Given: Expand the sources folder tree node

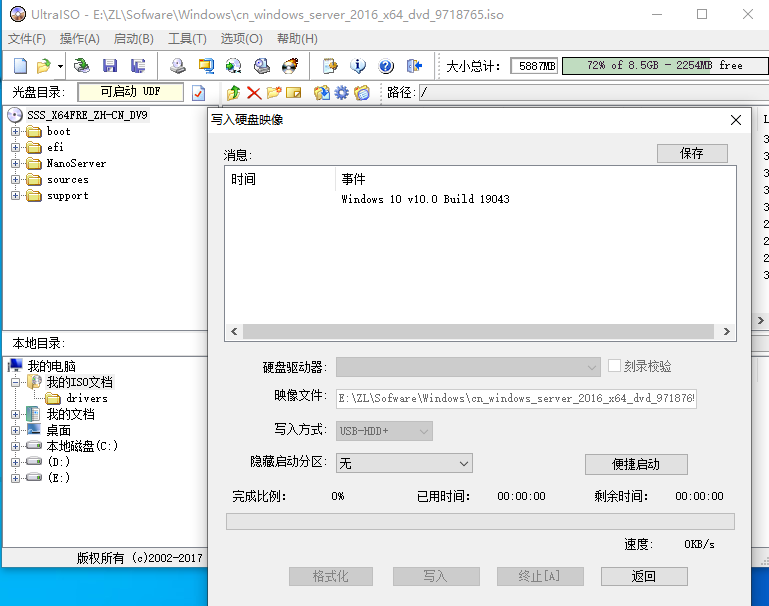Looking at the screenshot, I should tap(16, 179).
